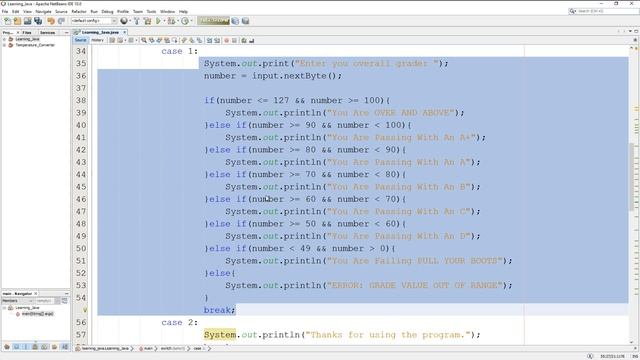Click the first garbage-collection icon after memory bar
The height and width of the screenshot is (360, 640).
tap(235, 21)
